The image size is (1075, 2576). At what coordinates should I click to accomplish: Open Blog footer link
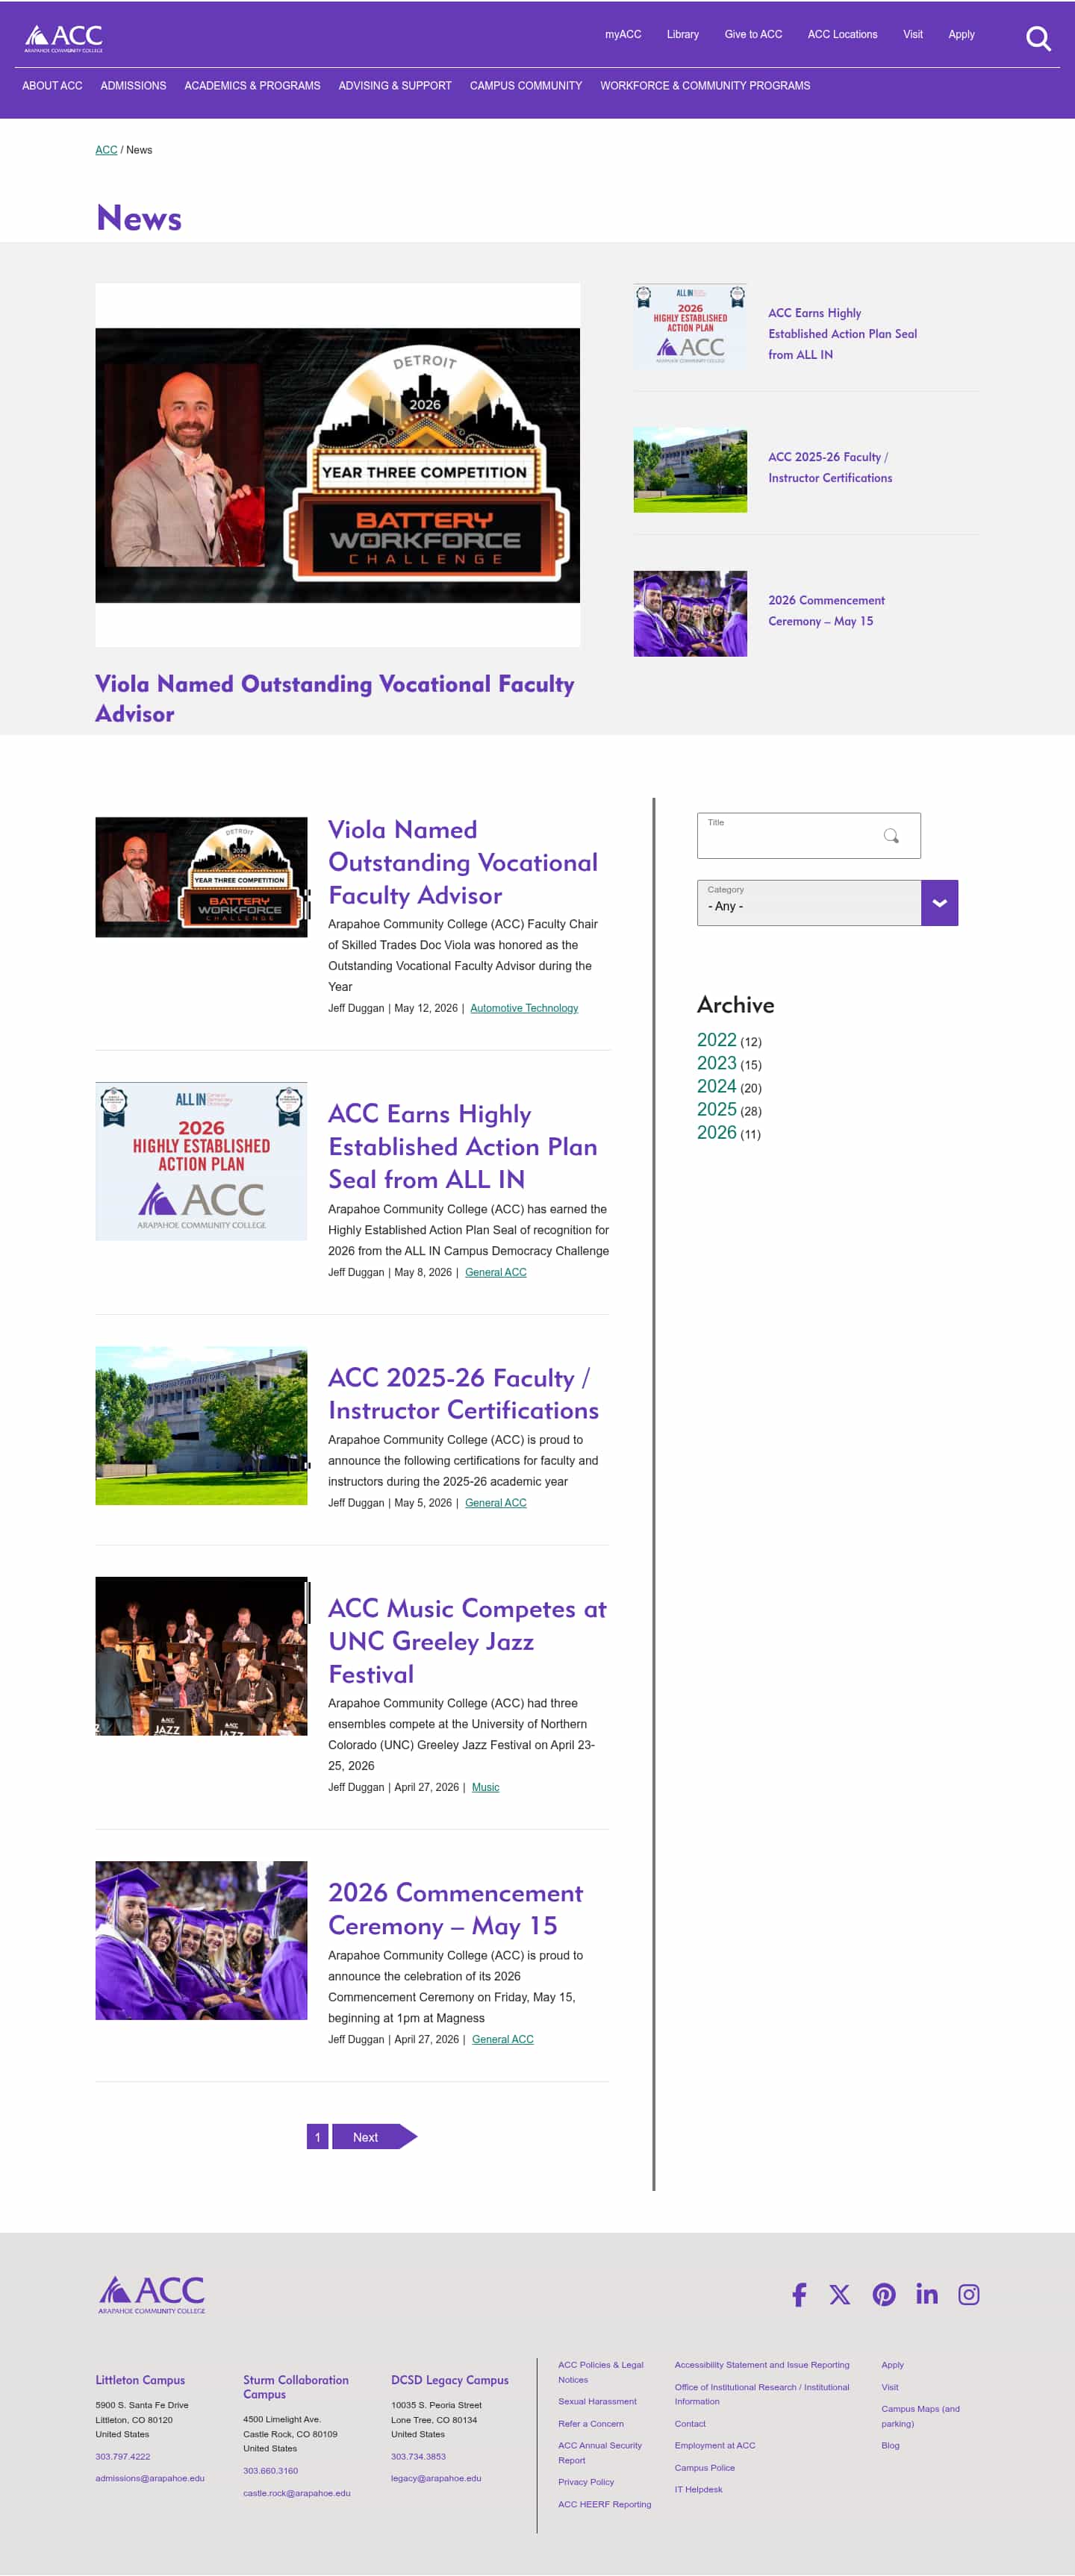[890, 2446]
